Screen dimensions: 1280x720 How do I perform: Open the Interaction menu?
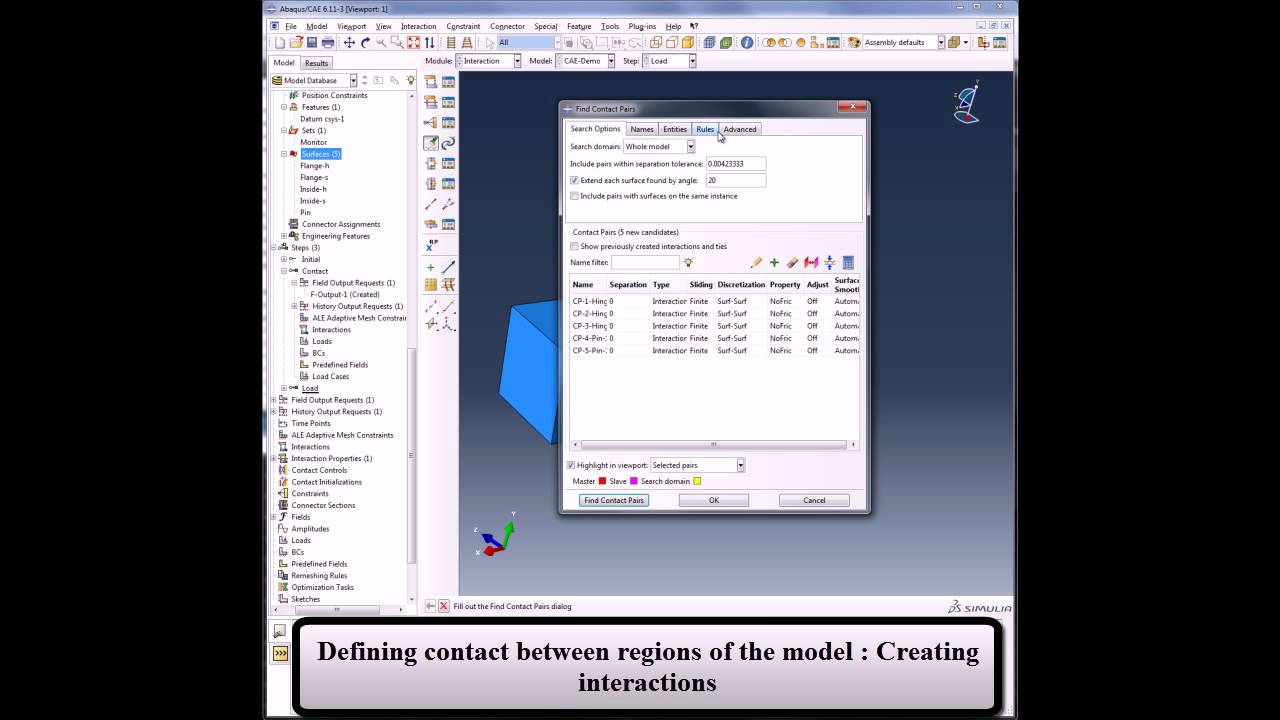[x=418, y=26]
